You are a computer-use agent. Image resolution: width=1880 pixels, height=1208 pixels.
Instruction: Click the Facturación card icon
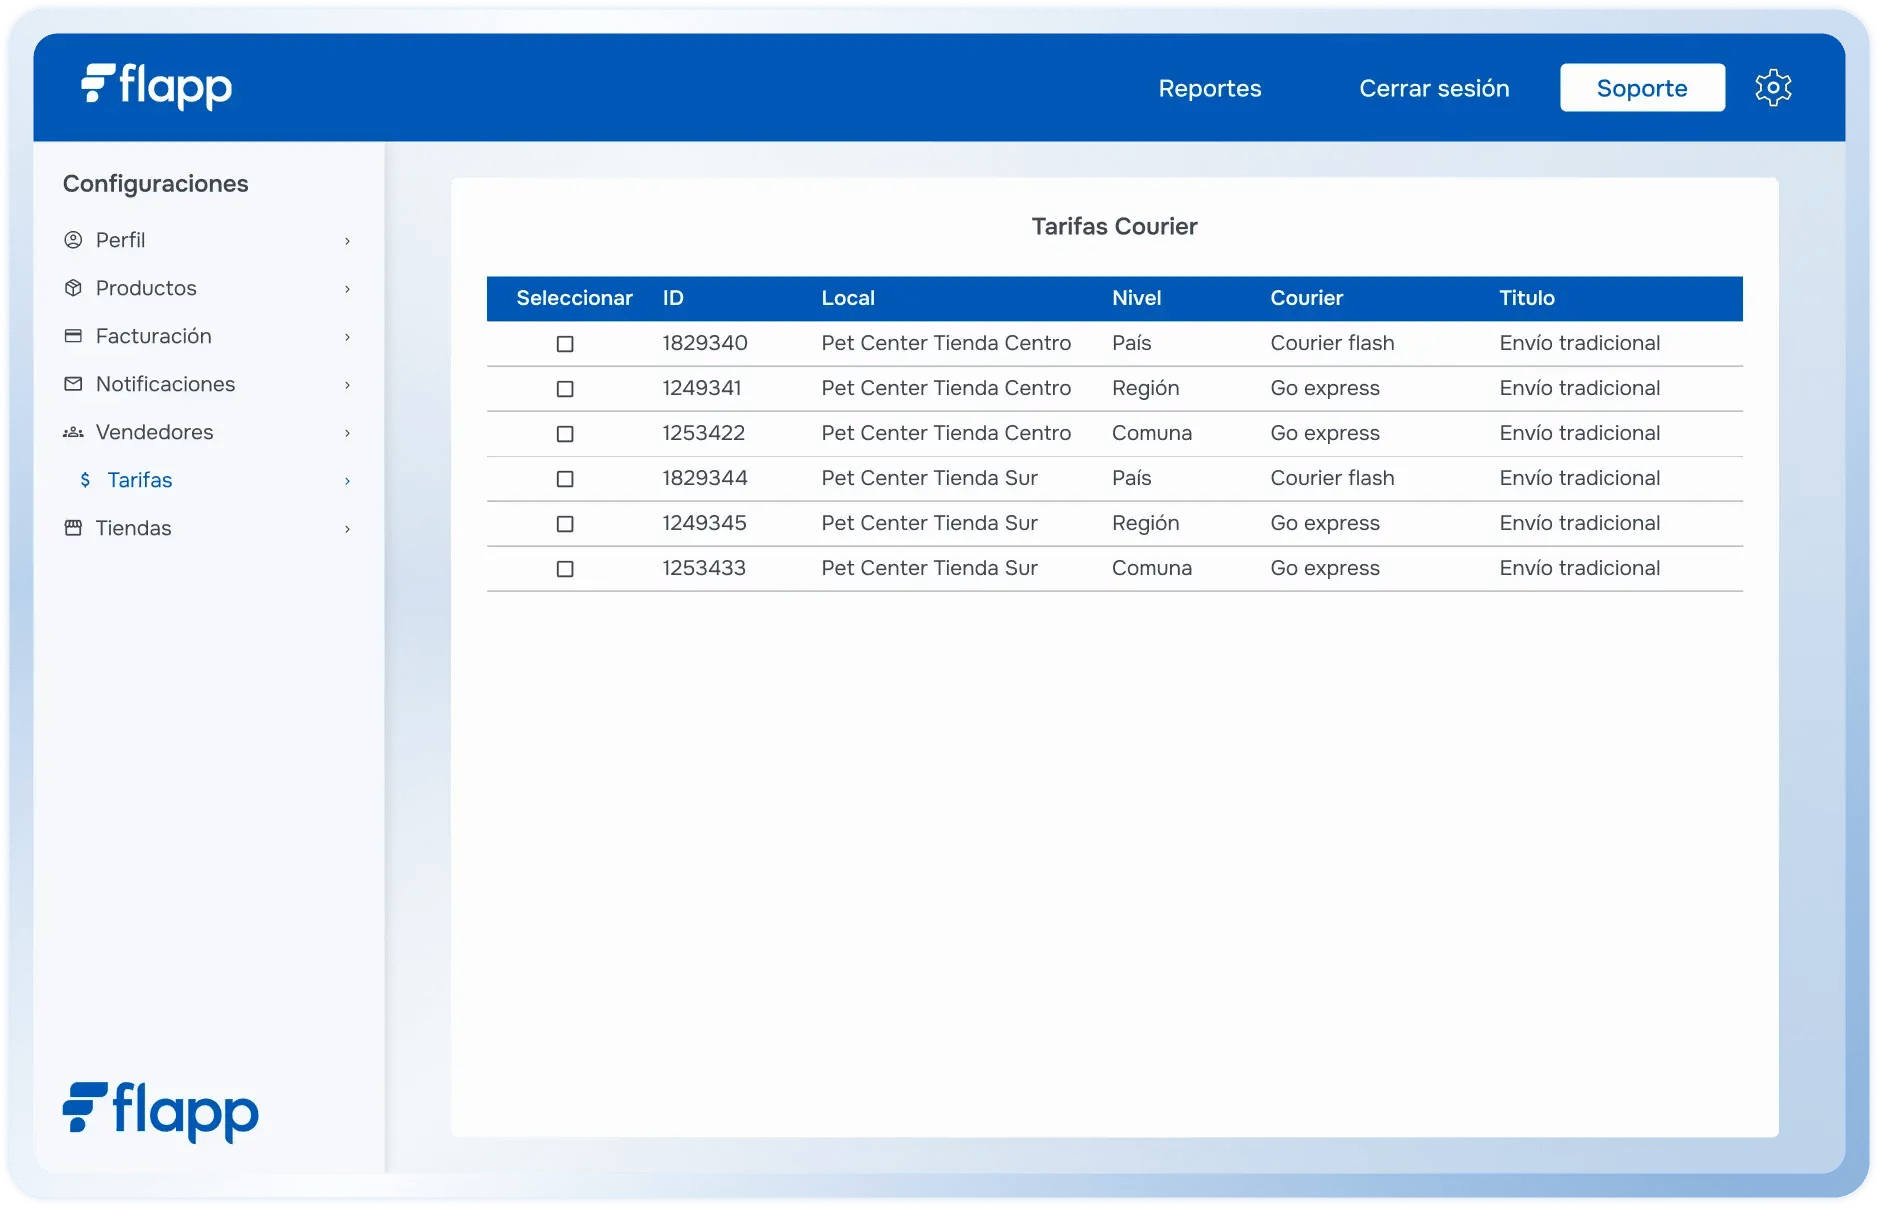(73, 336)
